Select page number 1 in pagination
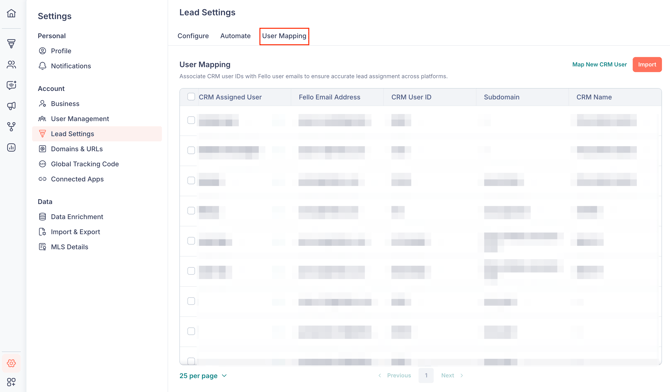 point(426,375)
